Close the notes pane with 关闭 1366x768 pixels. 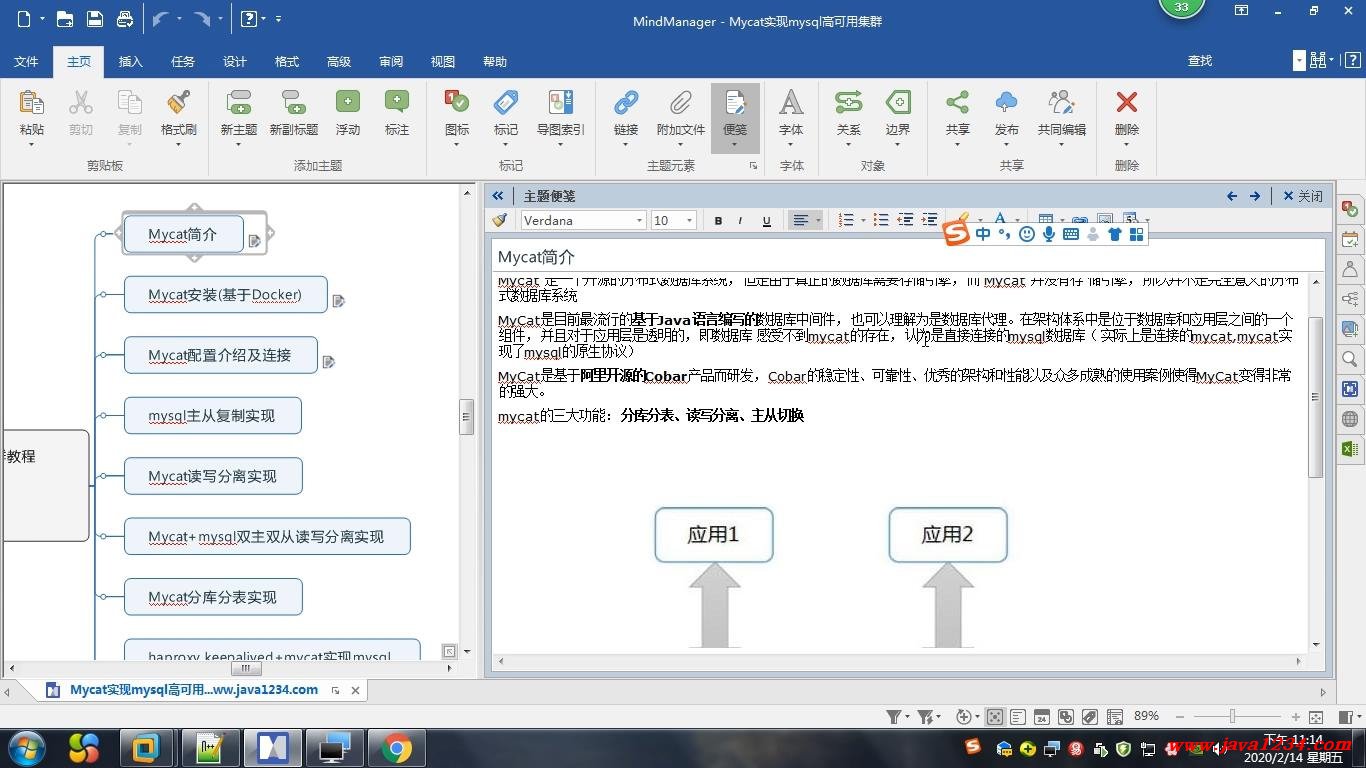tap(1303, 196)
